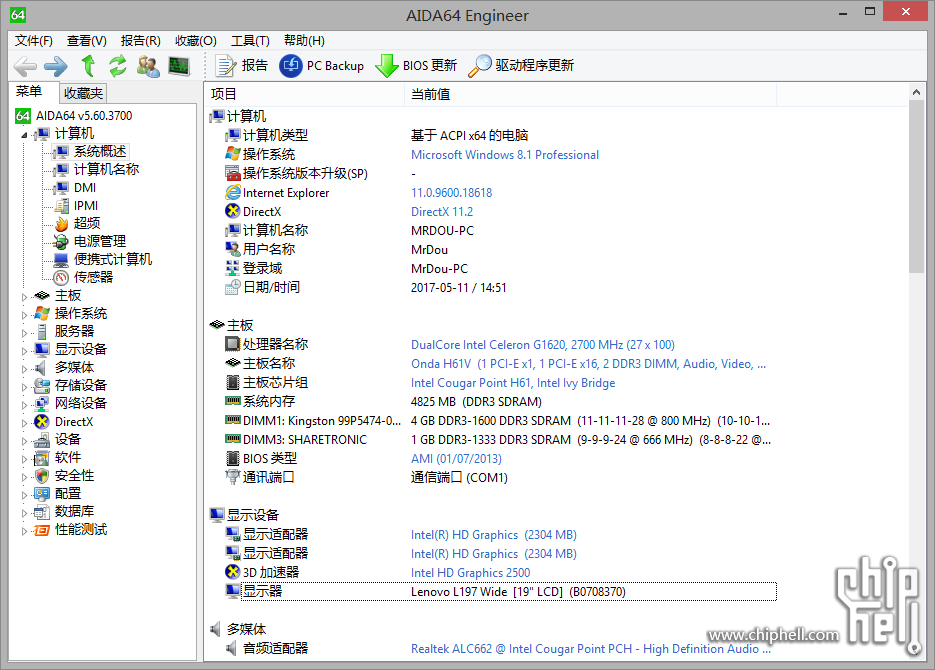Collapse the 计算机 tree node
Screen dimensions: 935x670
click(24, 135)
